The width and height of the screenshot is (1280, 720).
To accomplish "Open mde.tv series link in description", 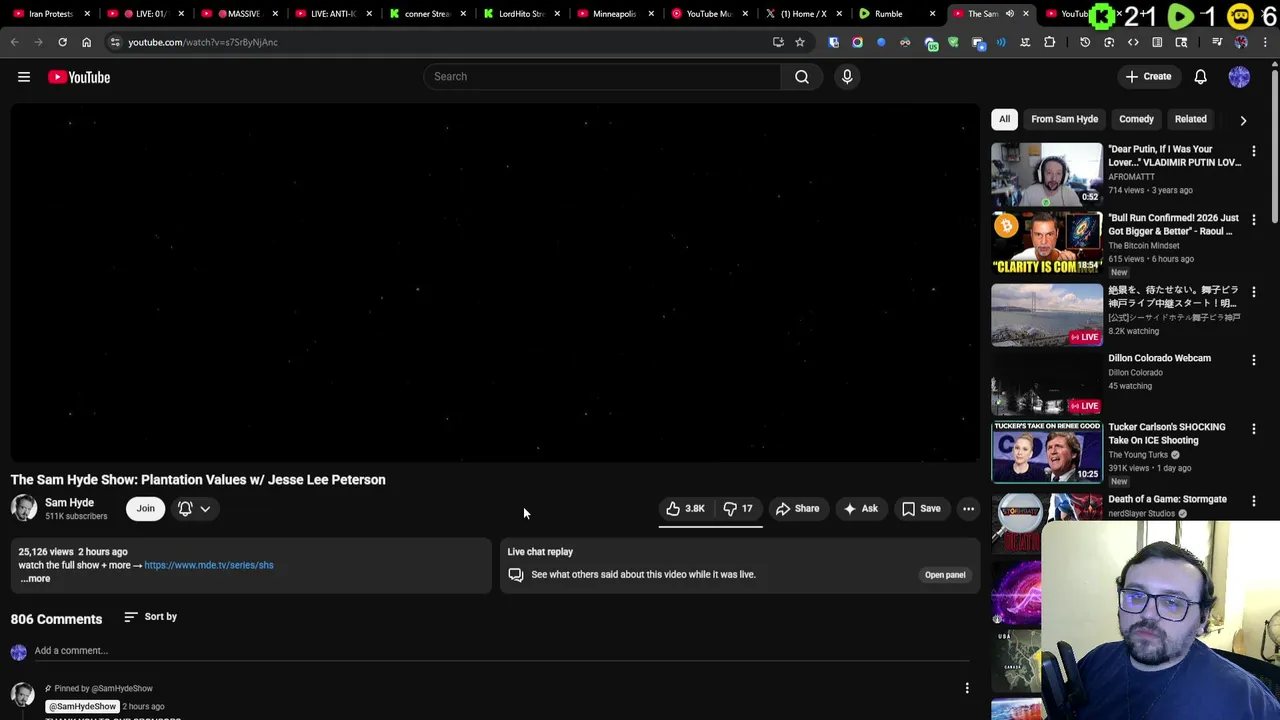I will (x=209, y=565).
